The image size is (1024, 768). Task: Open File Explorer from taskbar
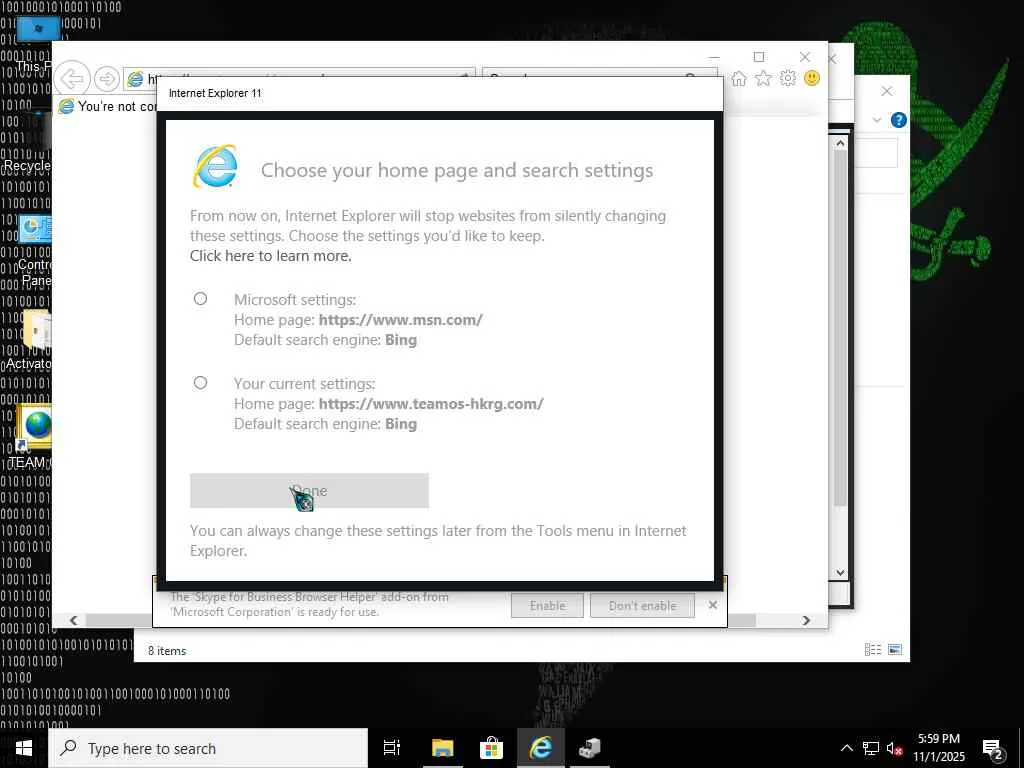[442, 748]
